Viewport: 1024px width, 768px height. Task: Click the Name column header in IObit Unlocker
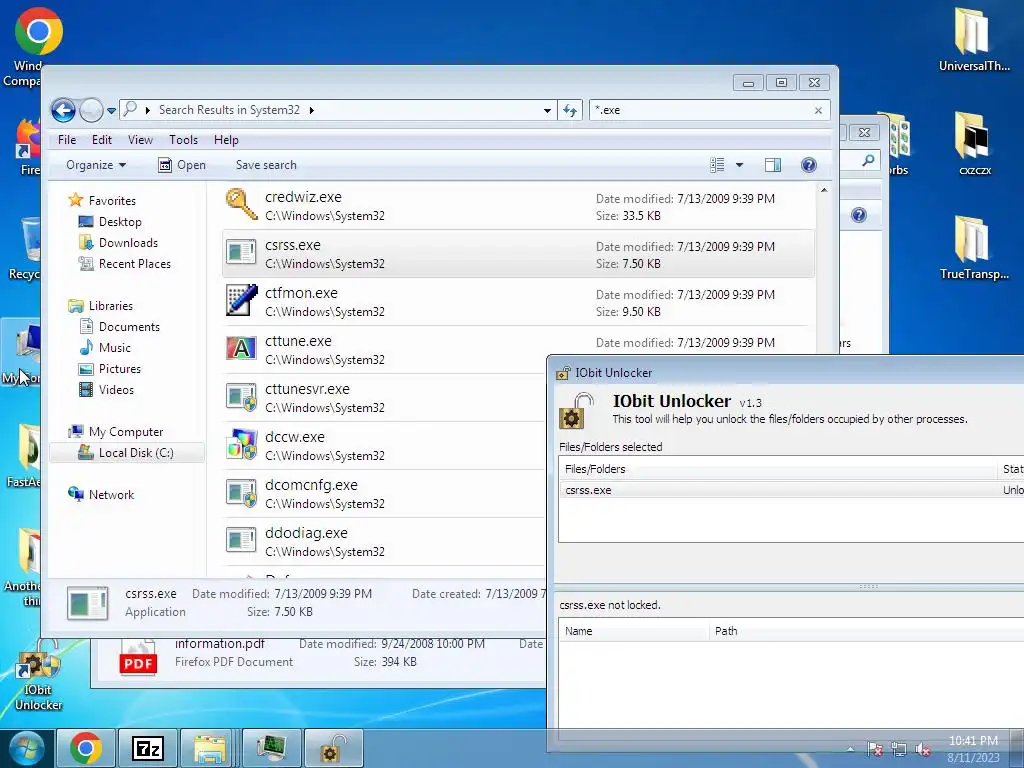pyautogui.click(x=633, y=631)
